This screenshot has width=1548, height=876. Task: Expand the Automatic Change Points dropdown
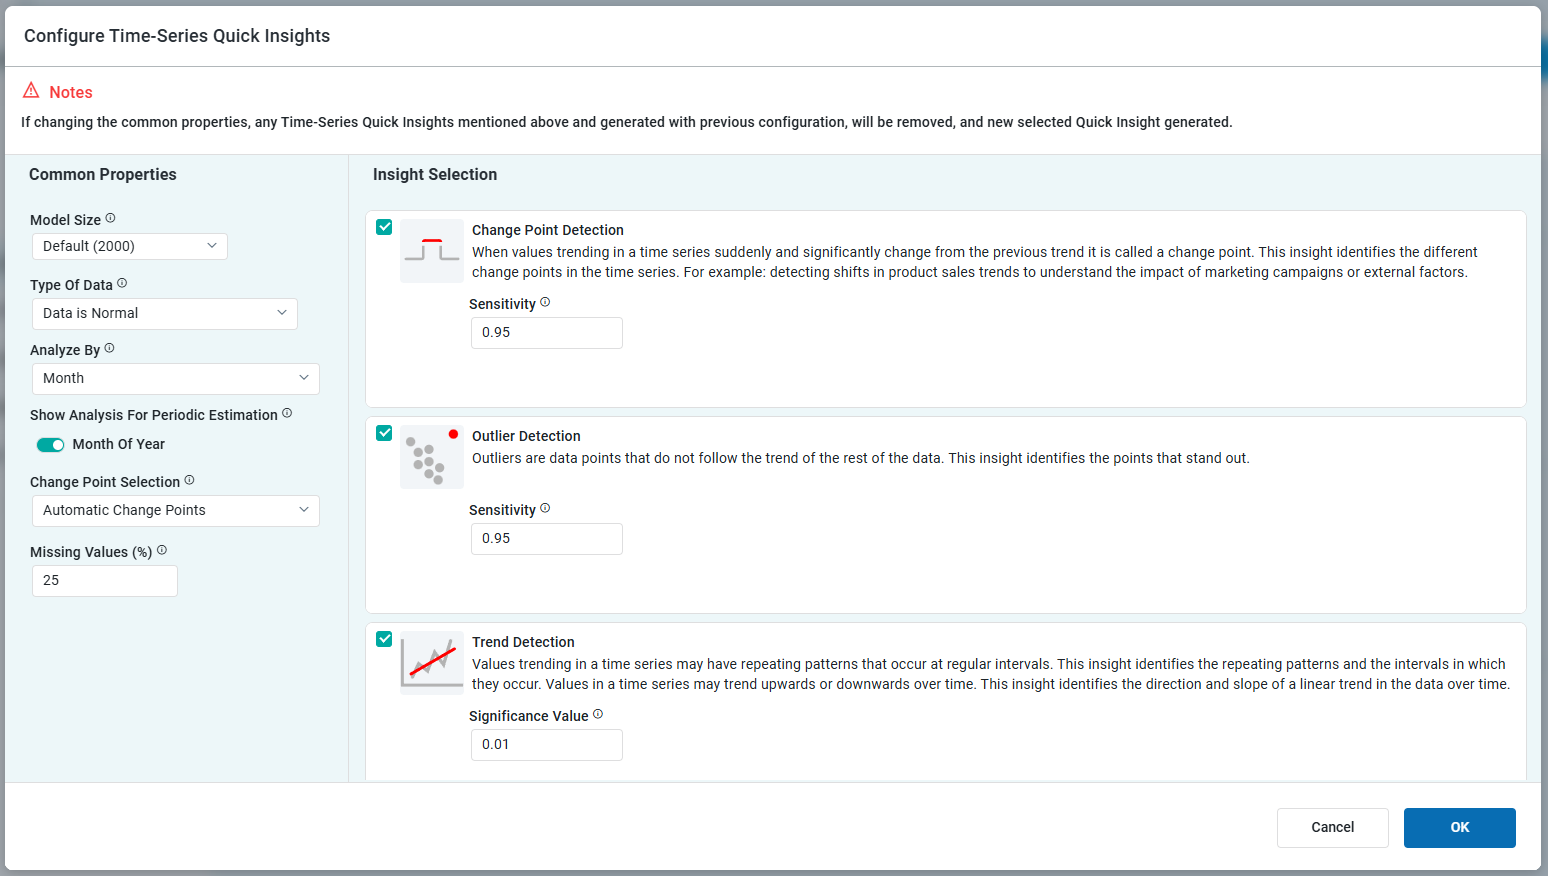pos(176,510)
